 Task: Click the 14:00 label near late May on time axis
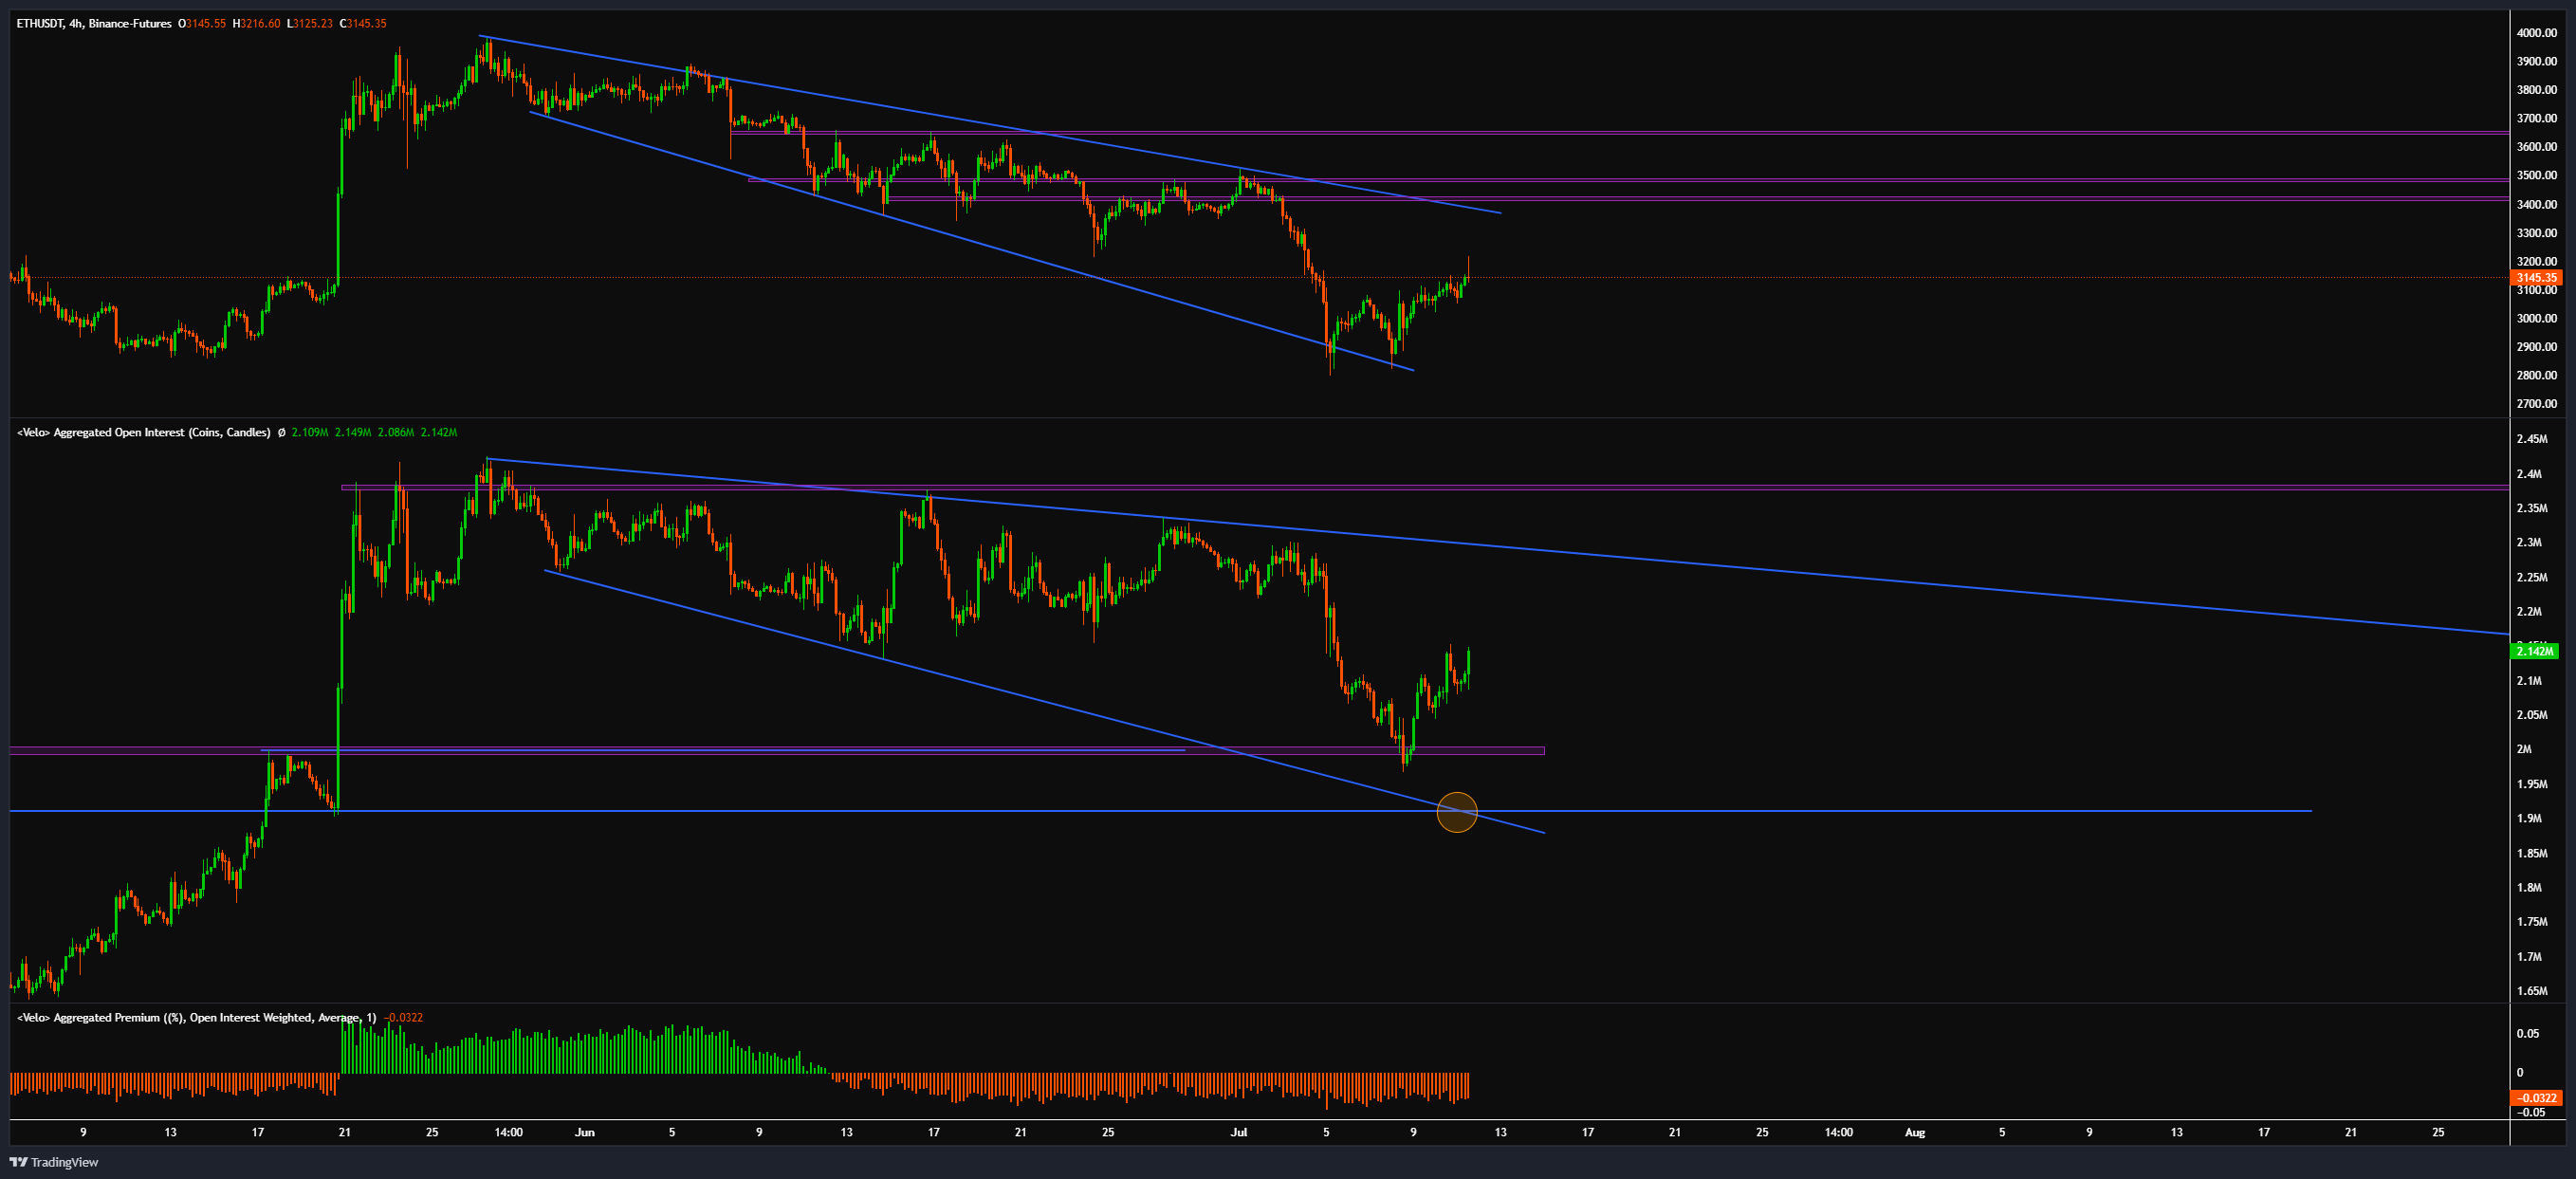pyautogui.click(x=508, y=1132)
